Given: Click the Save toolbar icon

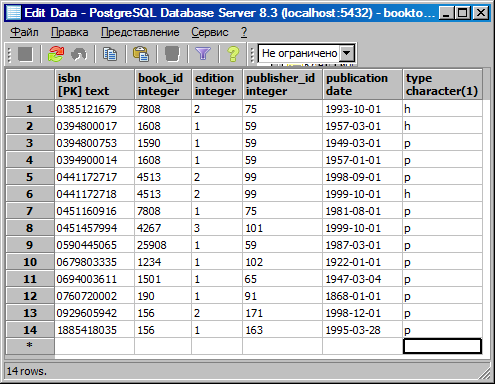Looking at the screenshot, I should coord(25,54).
